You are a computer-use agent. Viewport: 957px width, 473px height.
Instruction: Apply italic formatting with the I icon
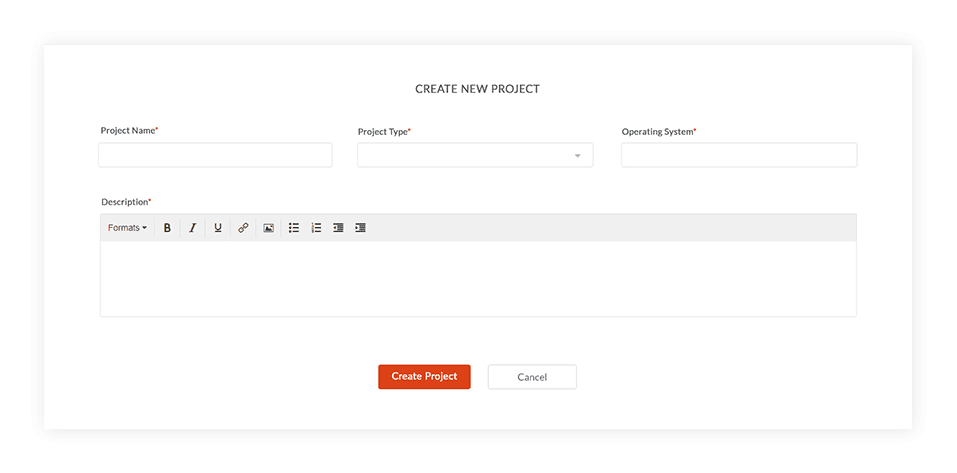pyautogui.click(x=192, y=228)
